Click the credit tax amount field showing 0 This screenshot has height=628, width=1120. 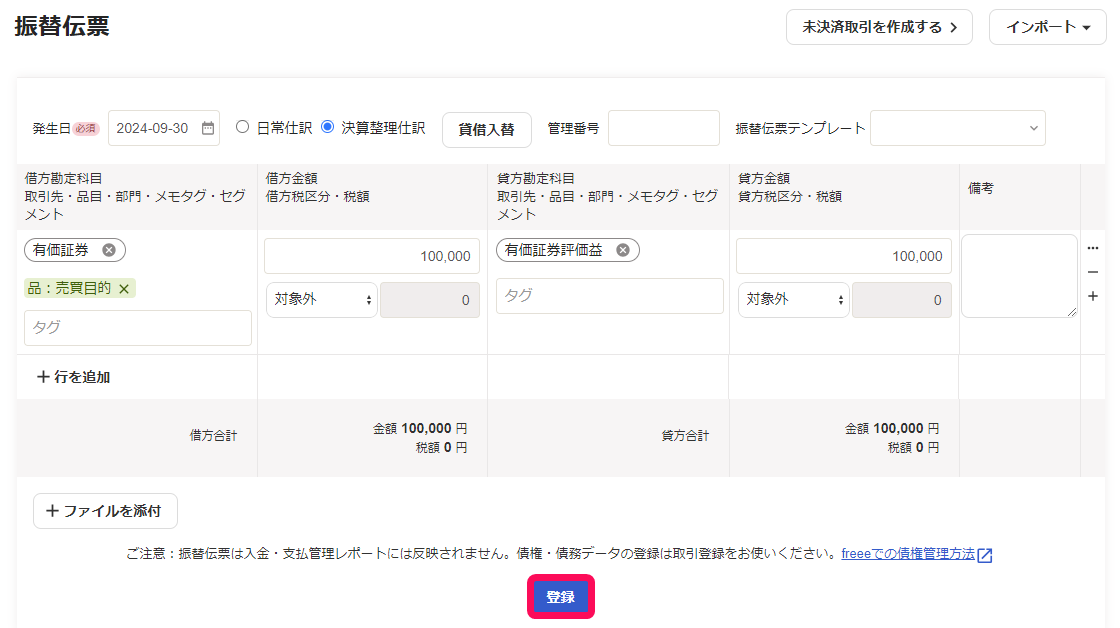pos(901,300)
